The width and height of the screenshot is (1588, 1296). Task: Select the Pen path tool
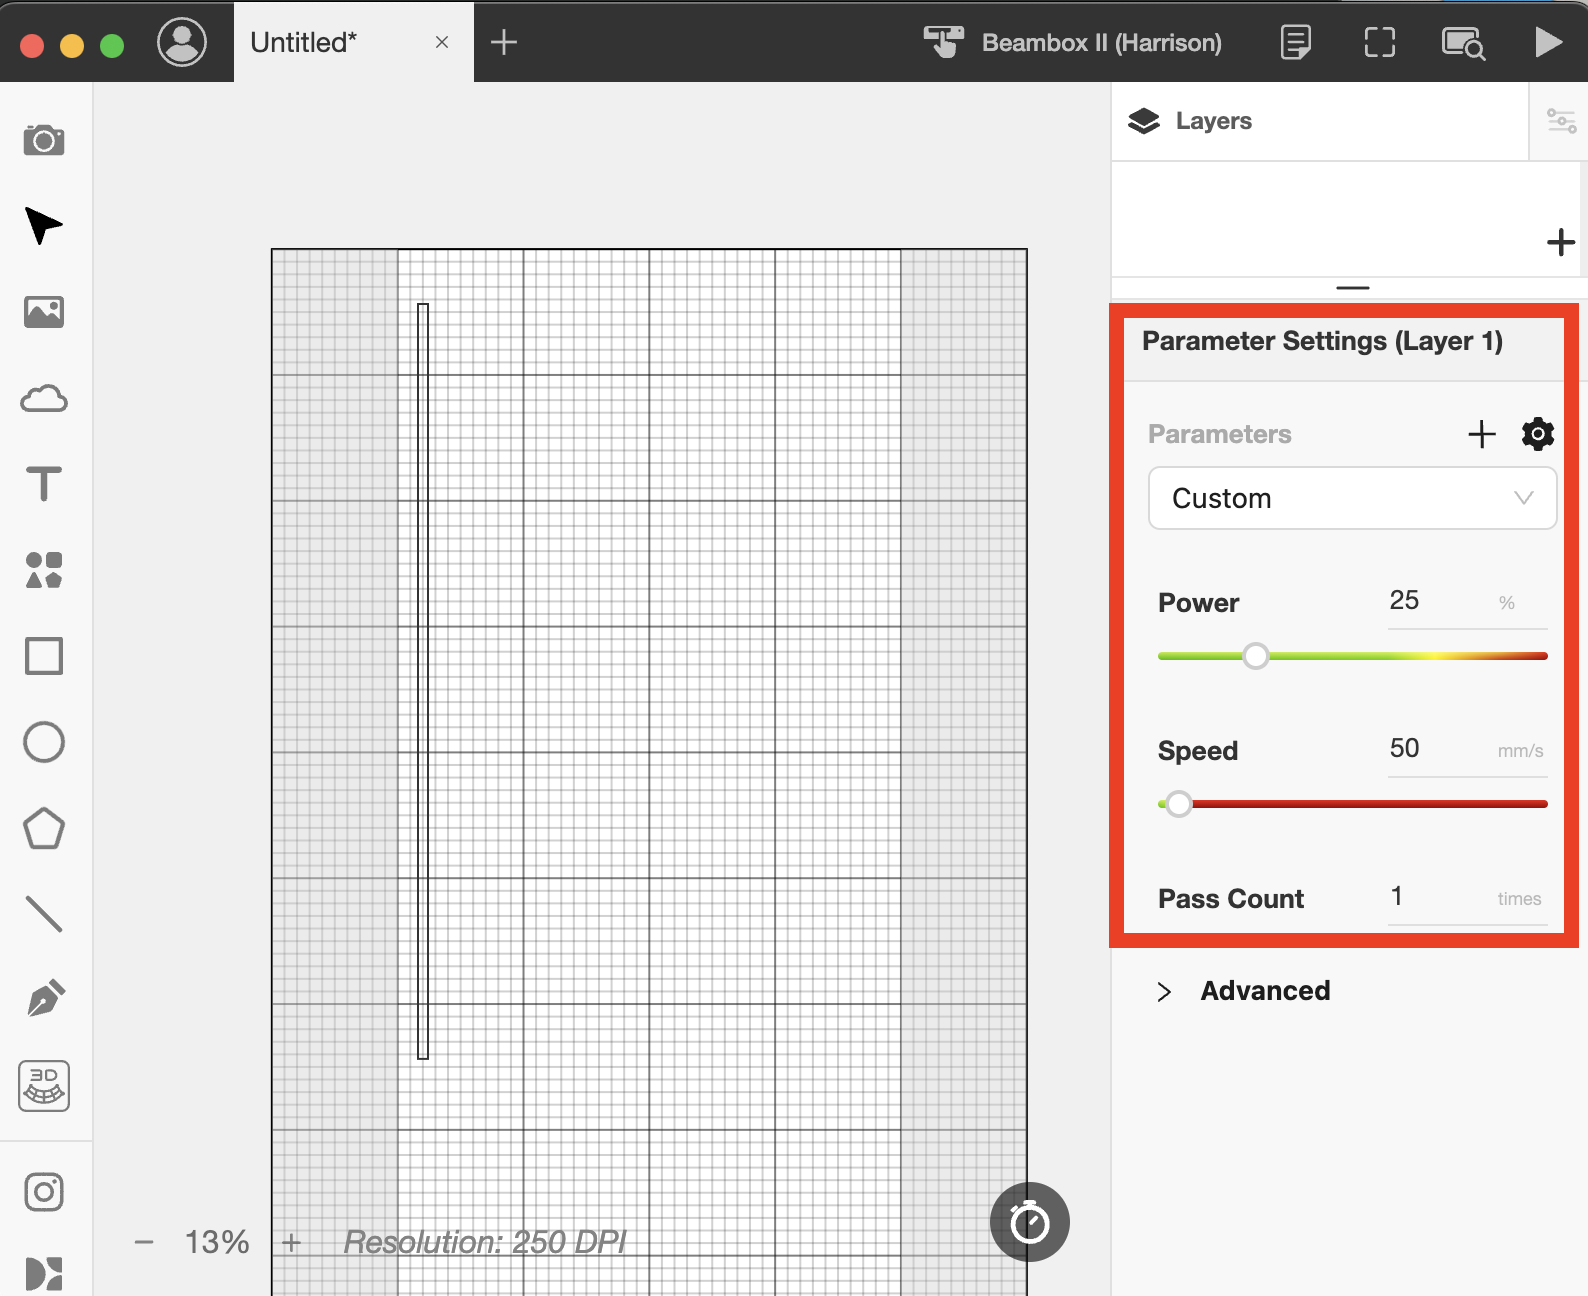click(46, 998)
